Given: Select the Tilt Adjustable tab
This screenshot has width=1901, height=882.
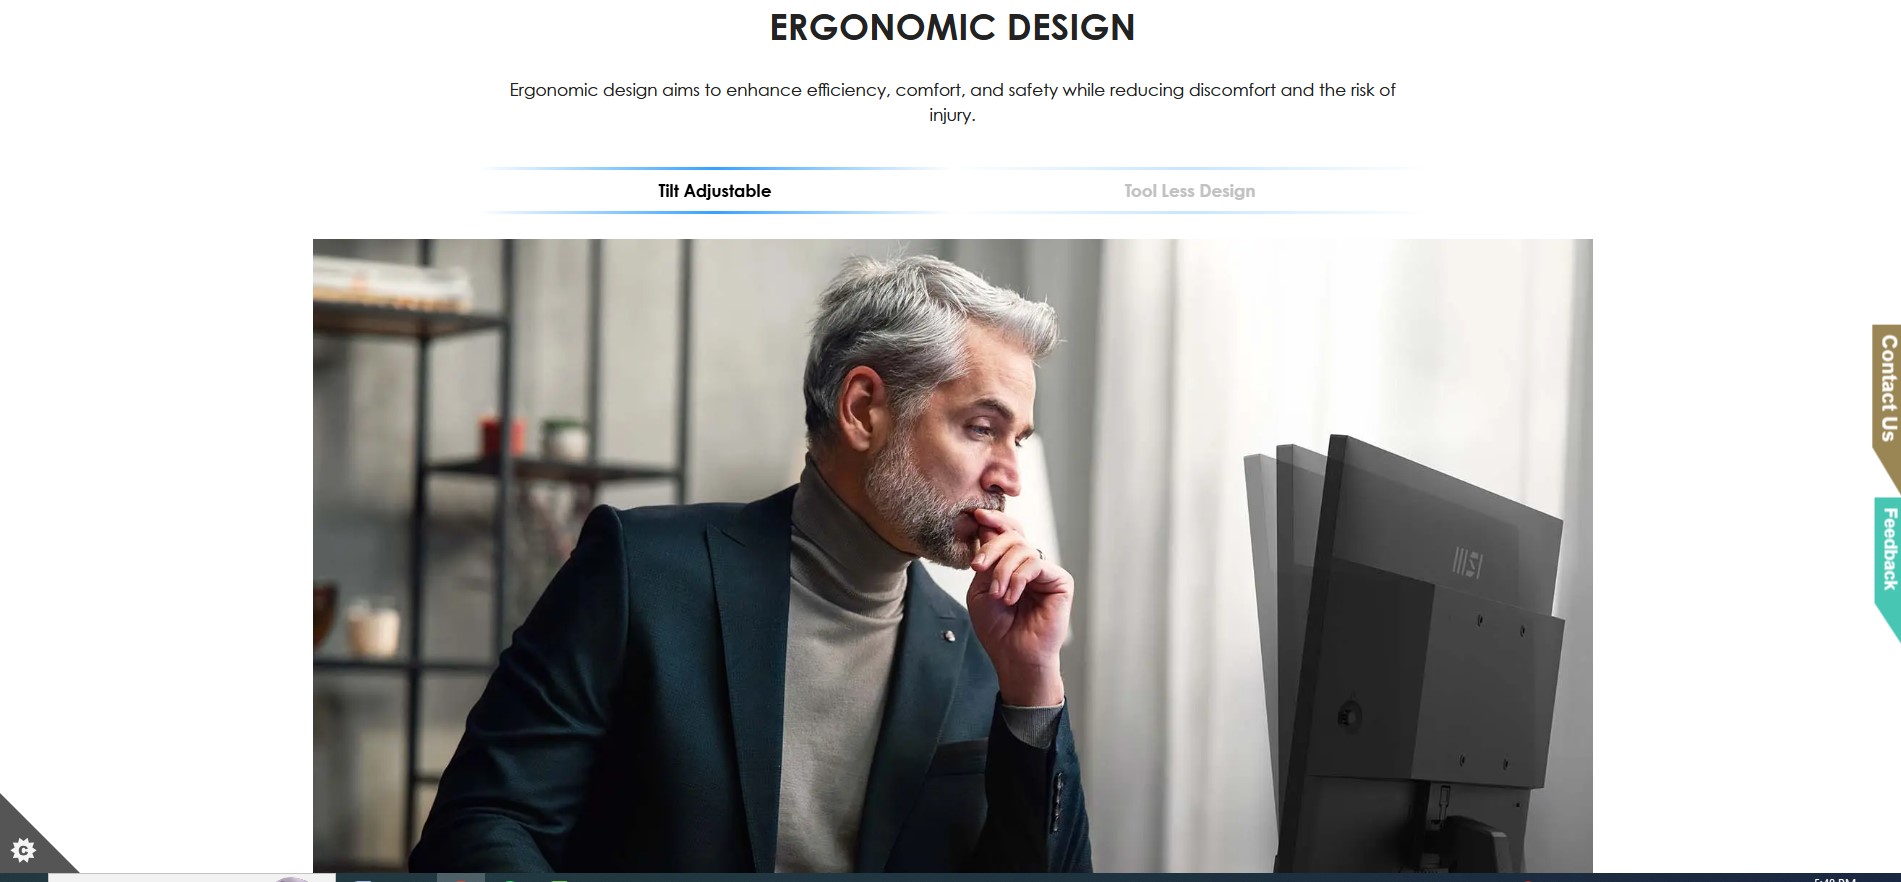Looking at the screenshot, I should 714,191.
